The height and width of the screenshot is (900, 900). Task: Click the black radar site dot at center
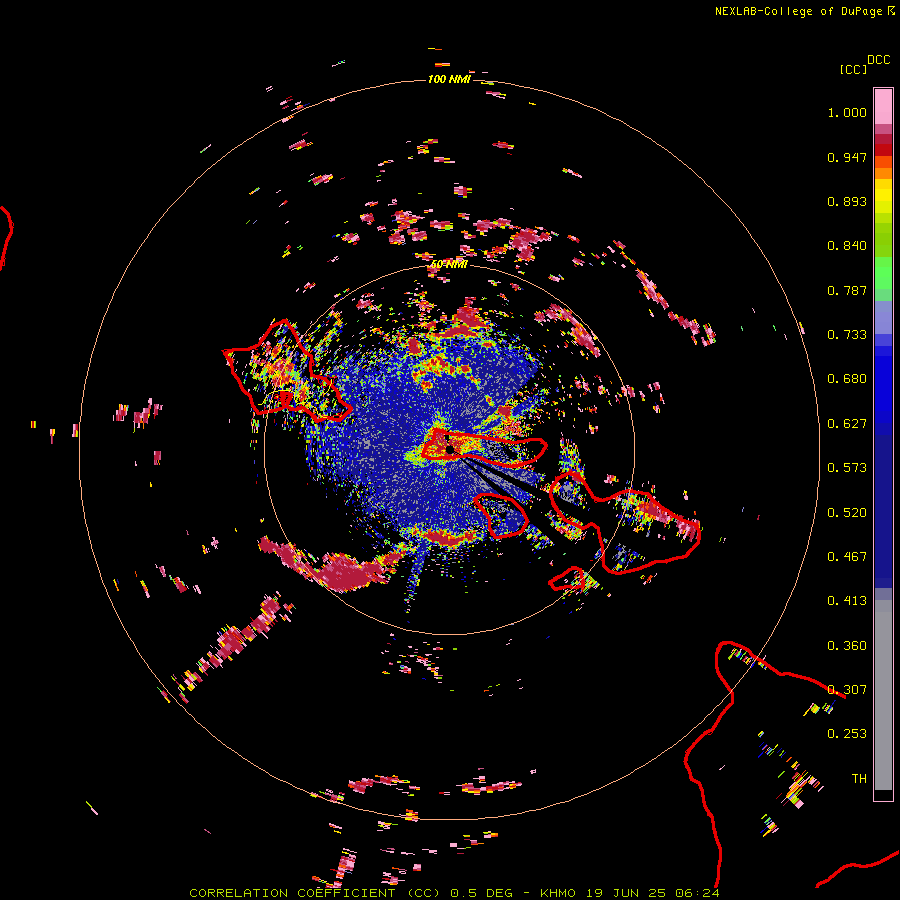[x=450, y=449]
